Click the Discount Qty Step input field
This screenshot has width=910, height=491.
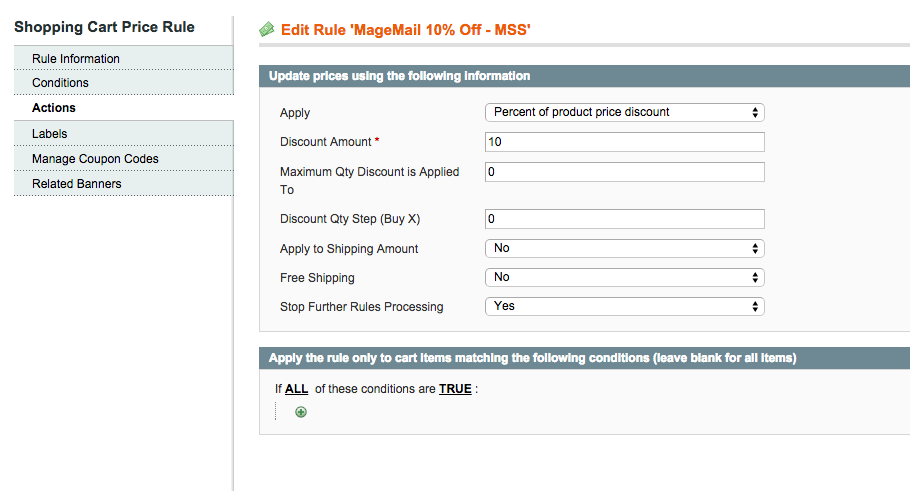coord(624,219)
